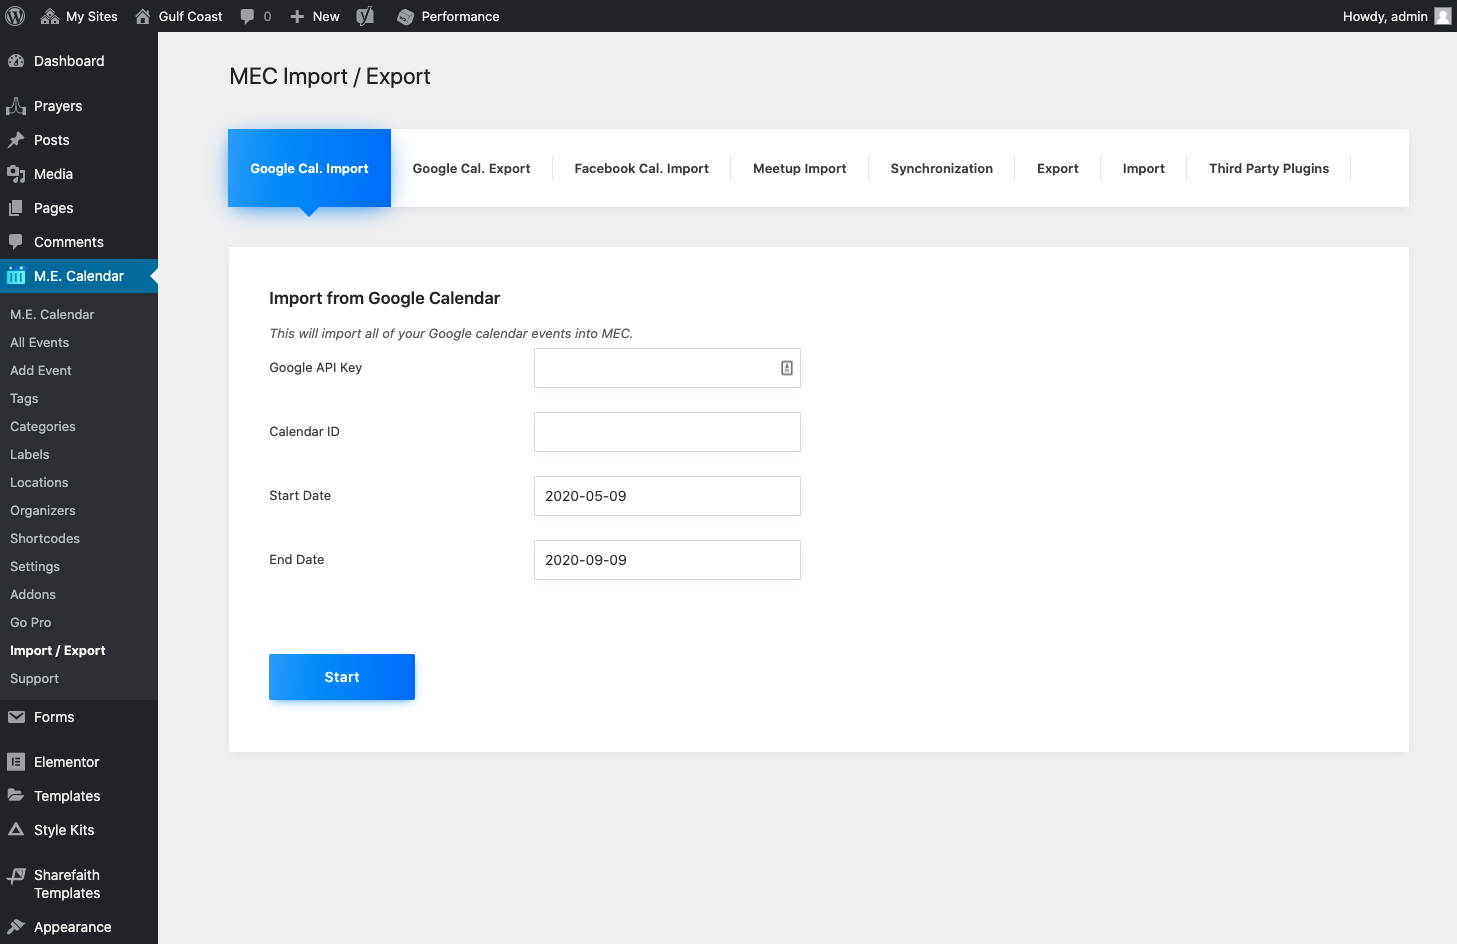Open Shortcodes submenu link
Viewport: 1457px width, 944px height.
point(45,538)
